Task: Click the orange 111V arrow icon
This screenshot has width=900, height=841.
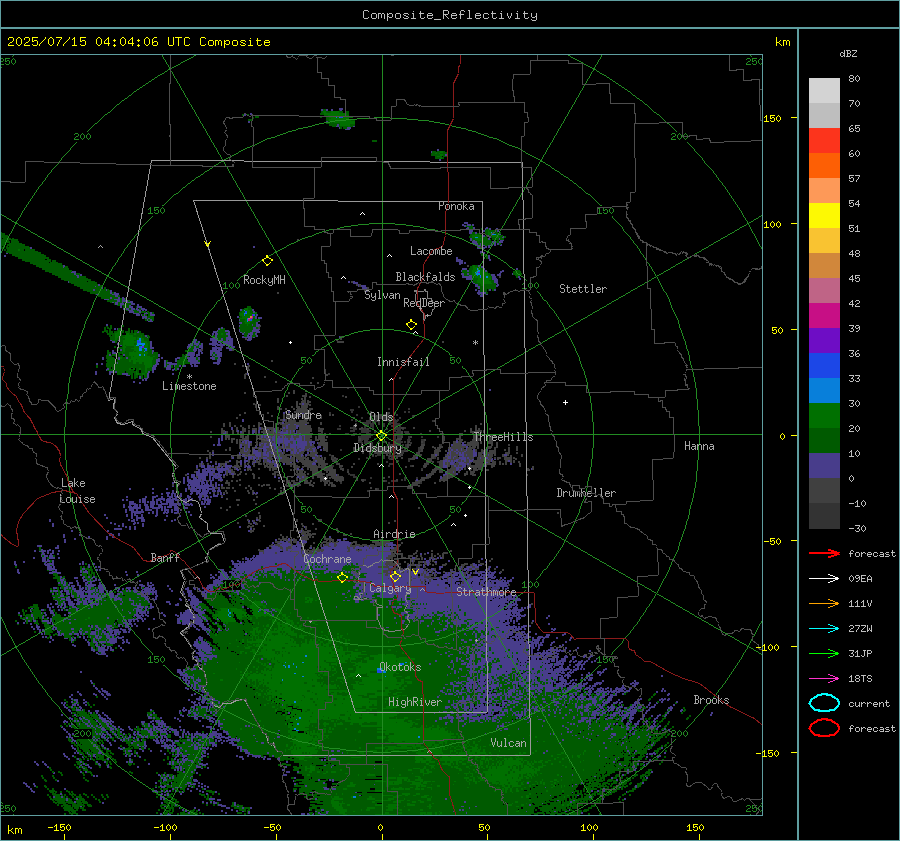Action: click(x=824, y=603)
